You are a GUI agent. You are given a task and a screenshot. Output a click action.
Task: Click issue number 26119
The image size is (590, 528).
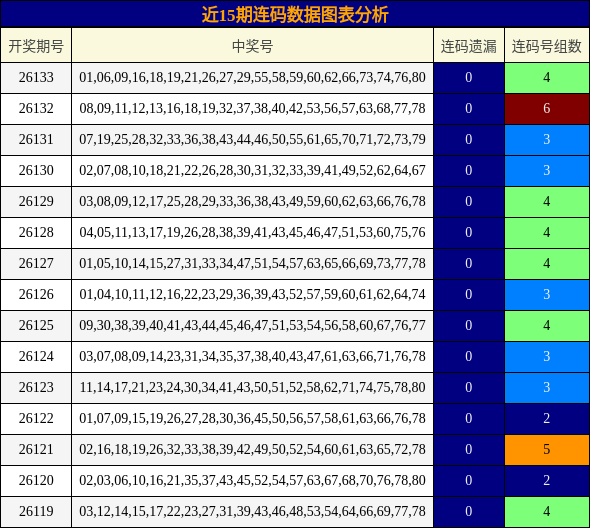pyautogui.click(x=36, y=511)
